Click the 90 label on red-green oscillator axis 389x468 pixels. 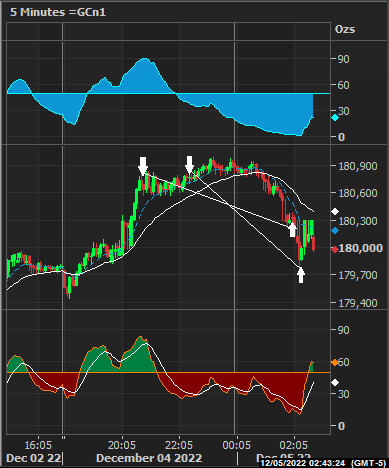click(343, 330)
